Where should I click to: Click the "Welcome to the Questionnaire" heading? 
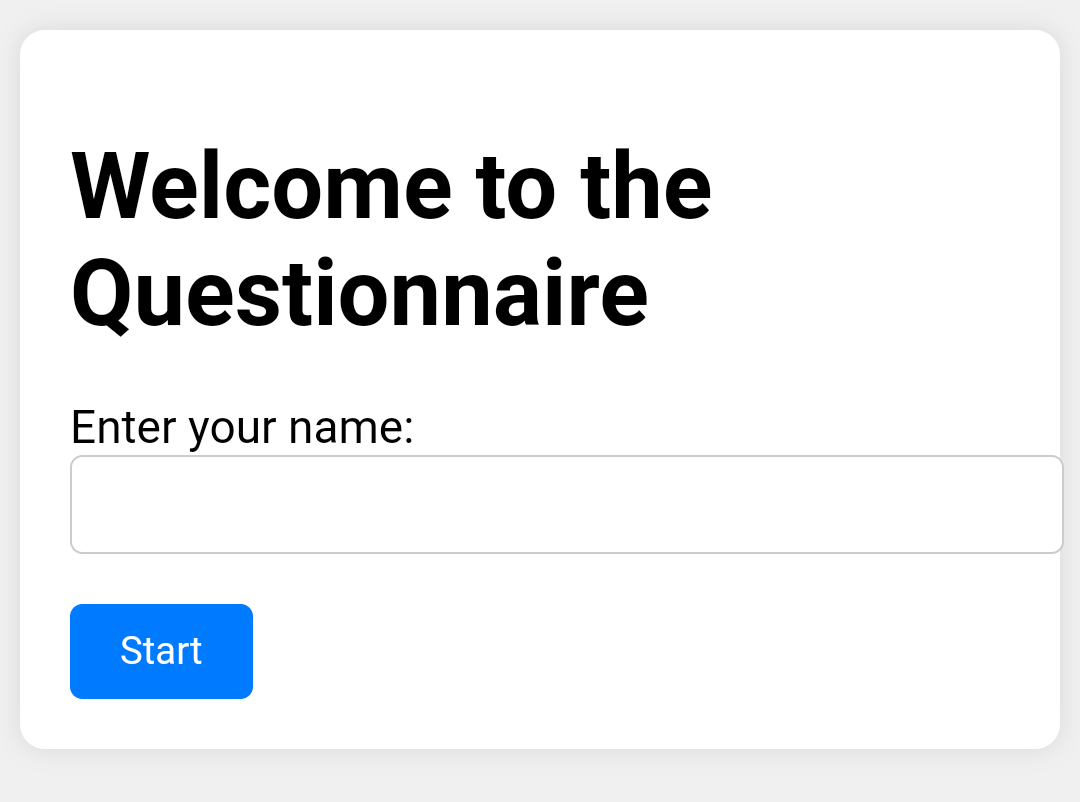391,240
